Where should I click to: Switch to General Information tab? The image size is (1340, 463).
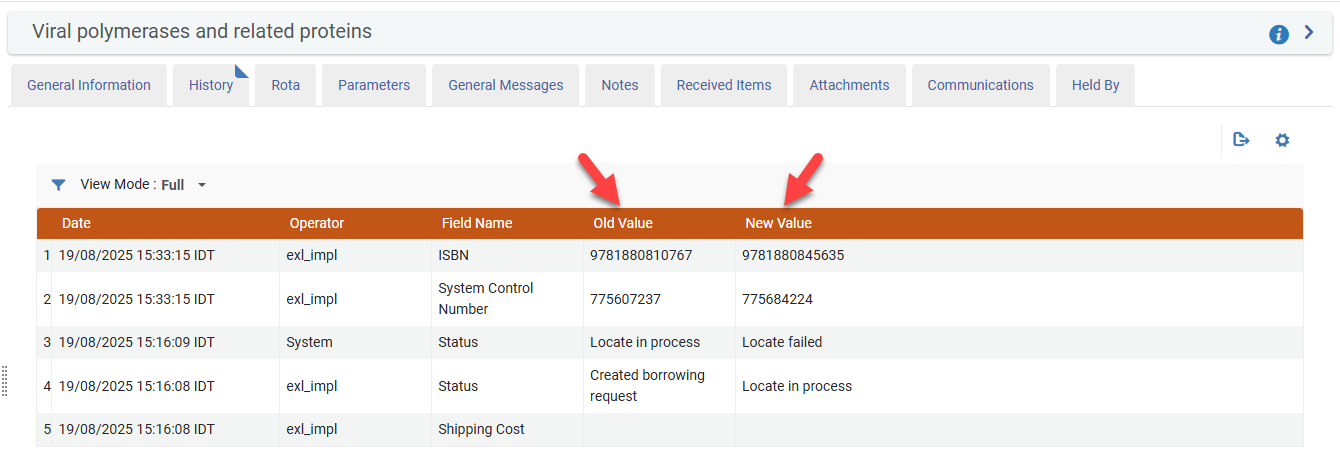click(x=89, y=85)
